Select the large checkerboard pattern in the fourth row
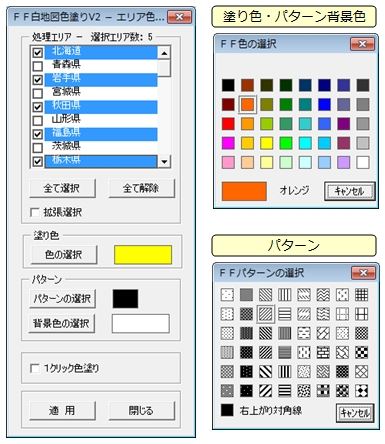Viewport: 385px width, 444px height. coord(362,352)
